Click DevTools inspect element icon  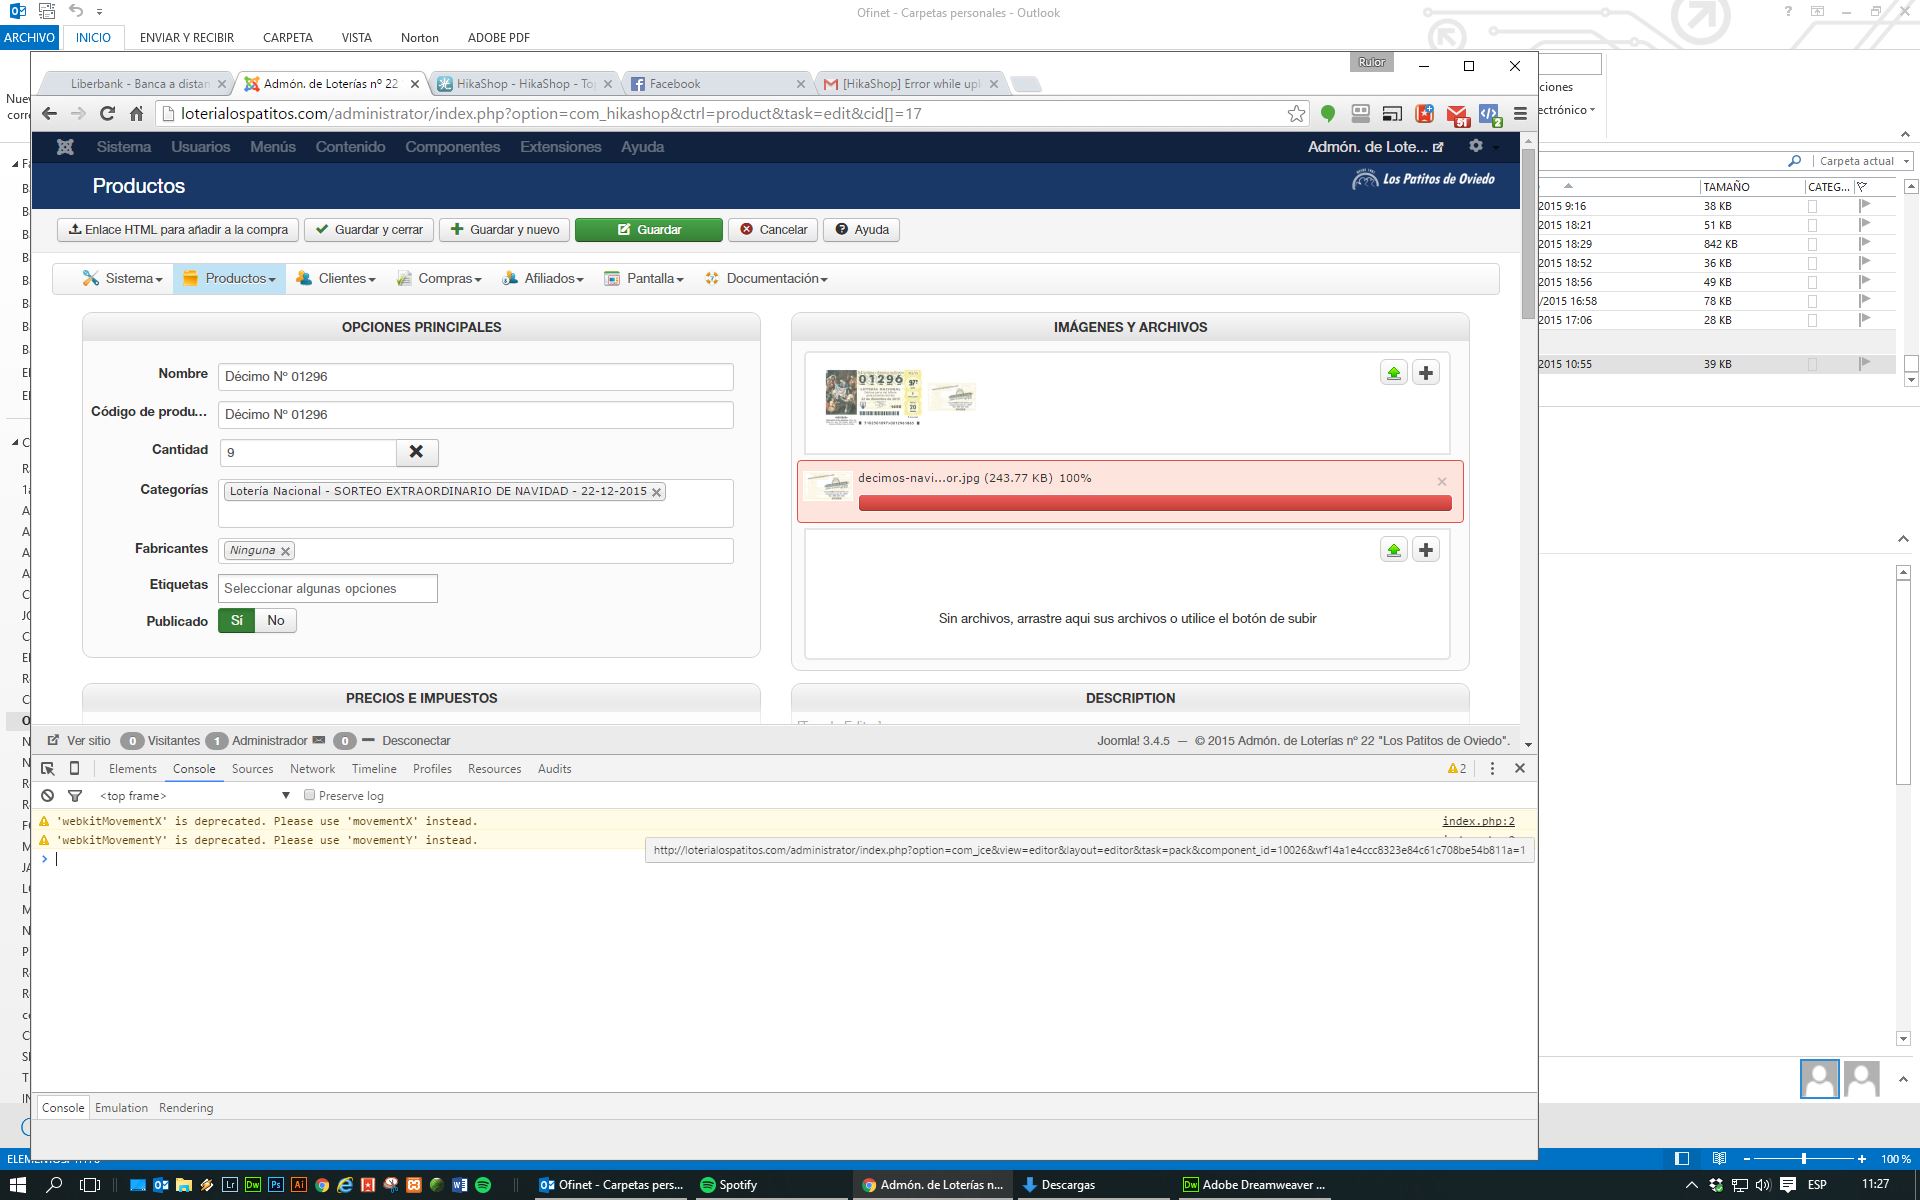click(47, 768)
